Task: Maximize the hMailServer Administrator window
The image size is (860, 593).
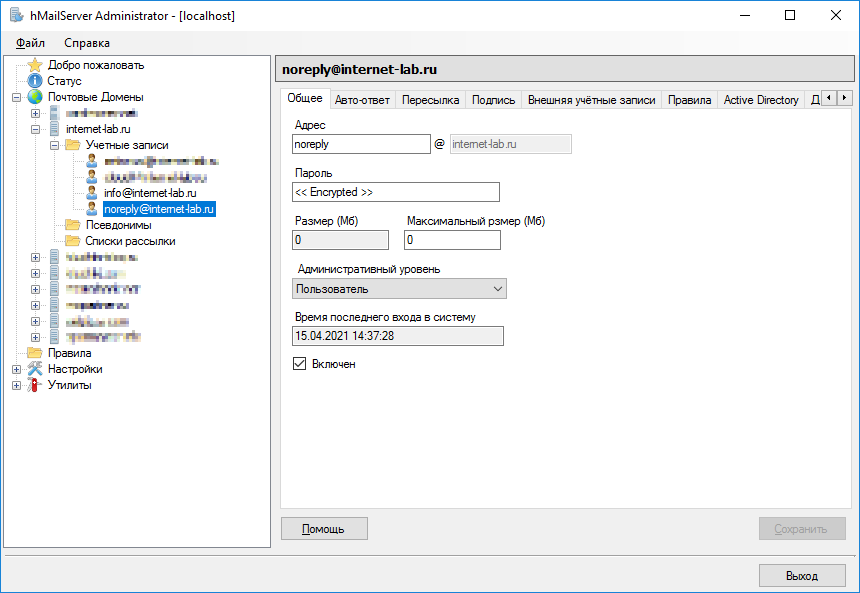Action: 790,15
